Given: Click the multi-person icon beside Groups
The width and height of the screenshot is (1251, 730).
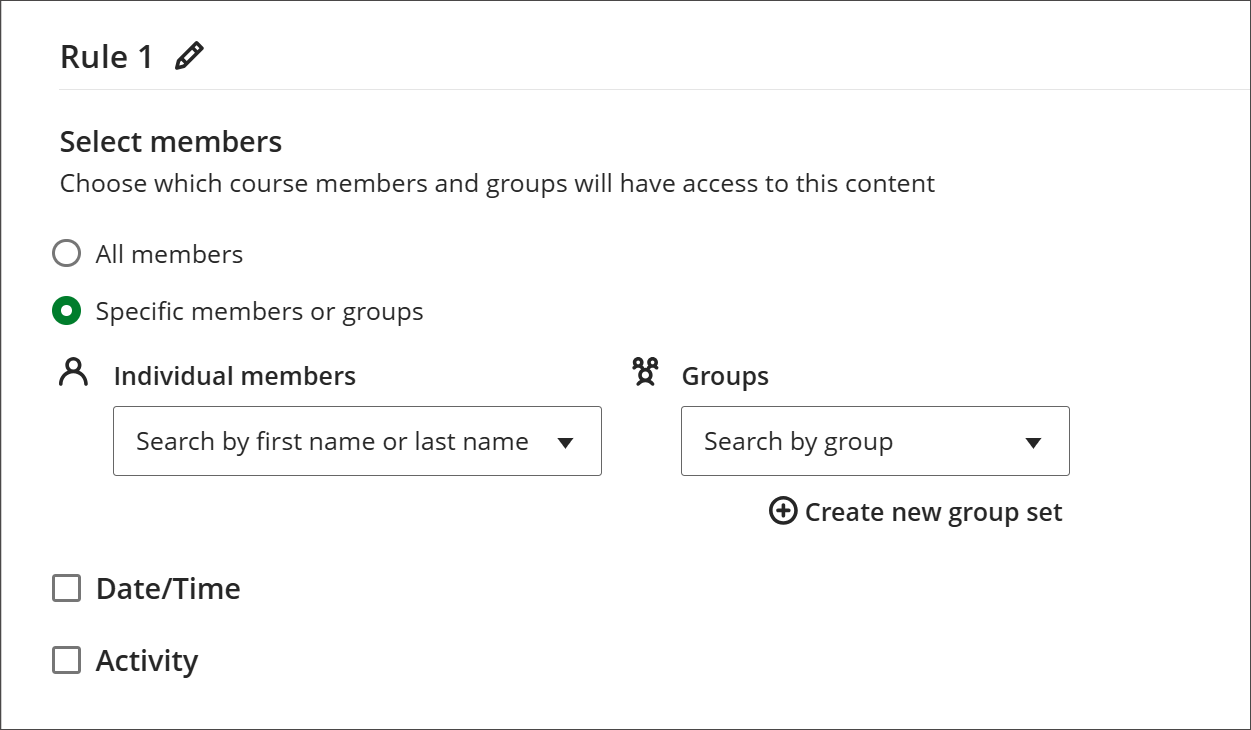Looking at the screenshot, I should point(645,372).
